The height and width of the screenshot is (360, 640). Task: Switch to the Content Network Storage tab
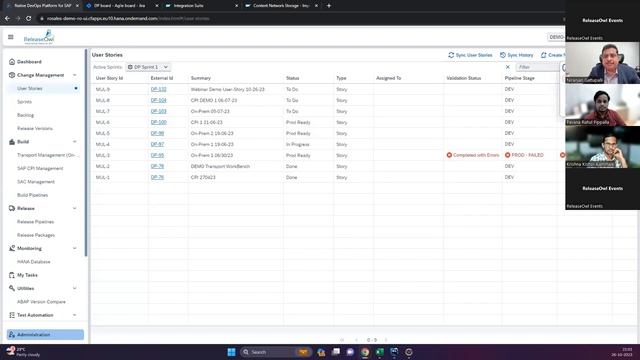[x=281, y=6]
